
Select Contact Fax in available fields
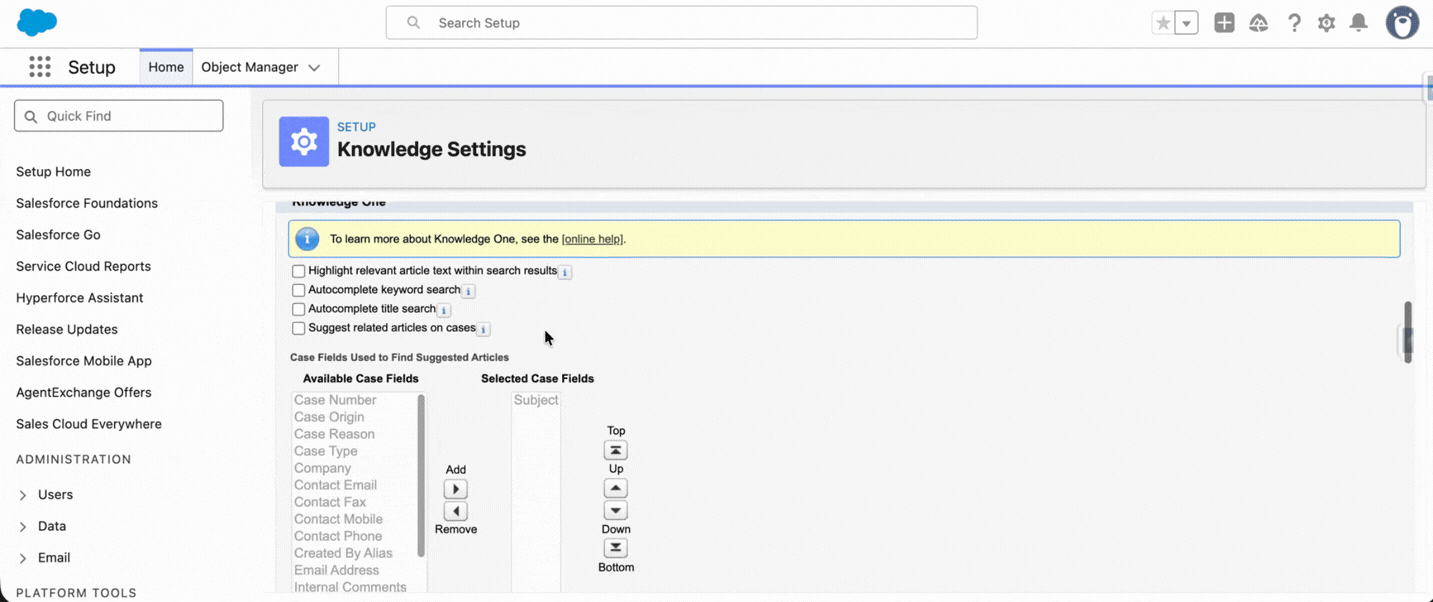point(330,502)
